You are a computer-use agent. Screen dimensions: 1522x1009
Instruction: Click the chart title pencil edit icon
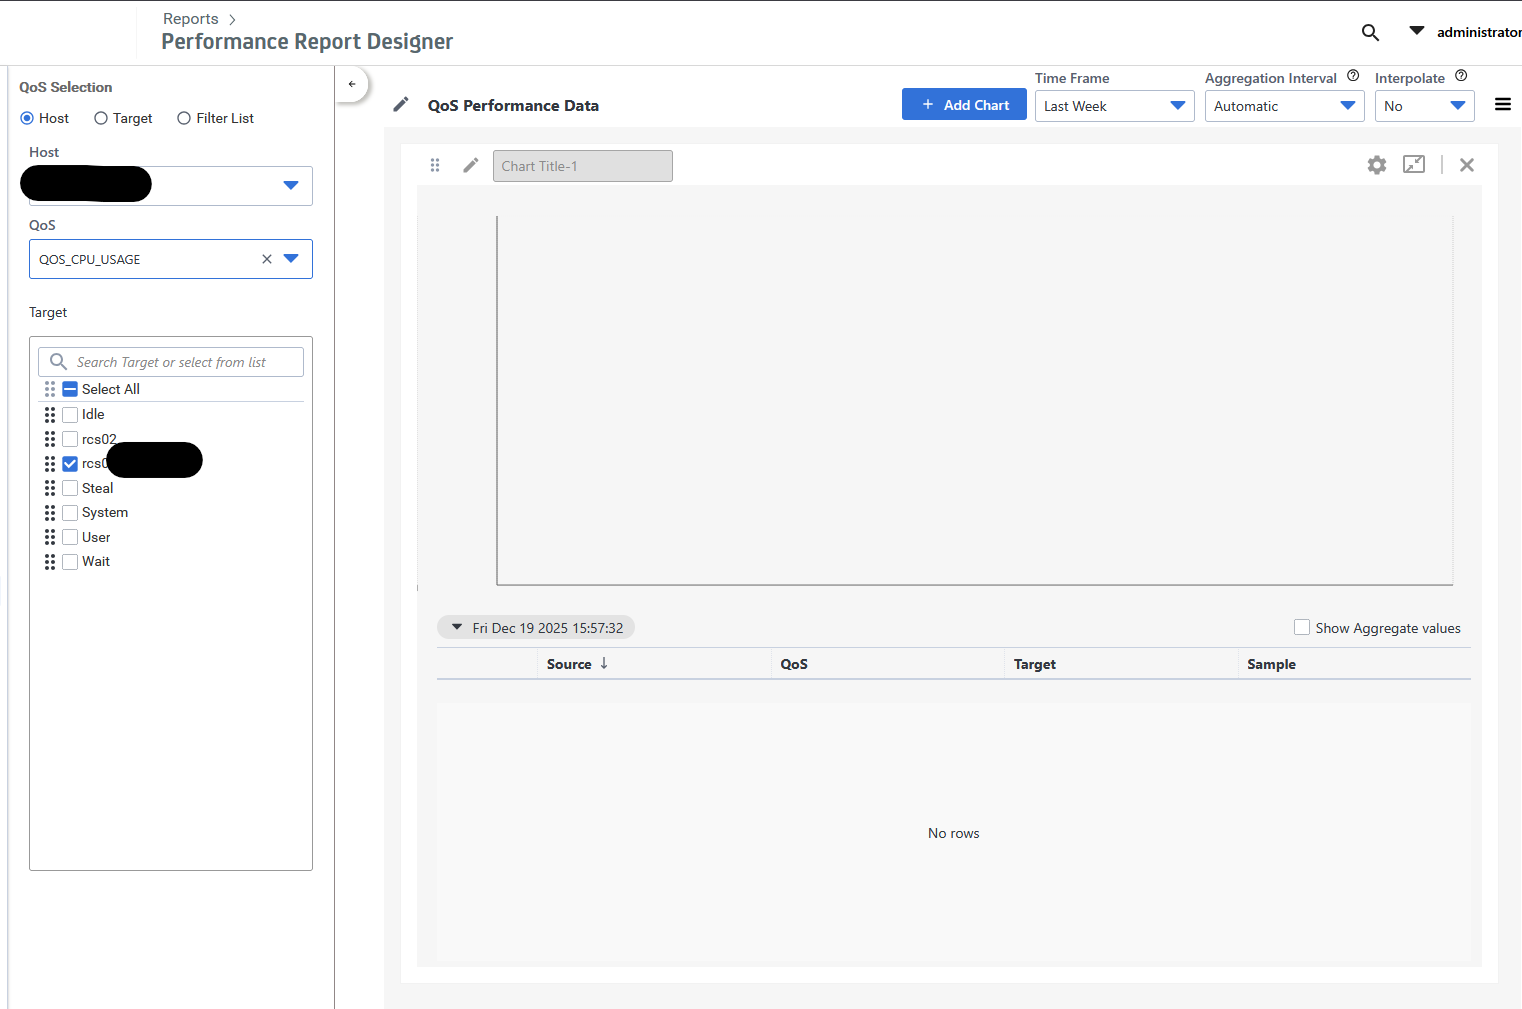(471, 166)
